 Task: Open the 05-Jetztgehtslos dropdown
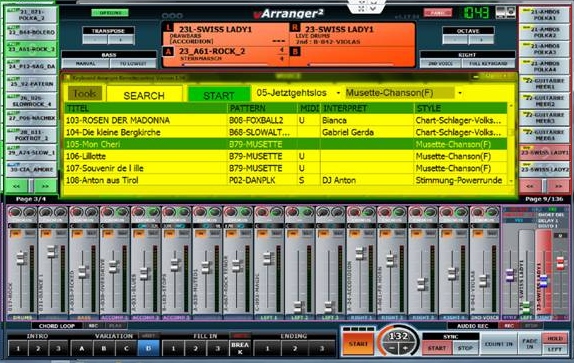pos(338,93)
